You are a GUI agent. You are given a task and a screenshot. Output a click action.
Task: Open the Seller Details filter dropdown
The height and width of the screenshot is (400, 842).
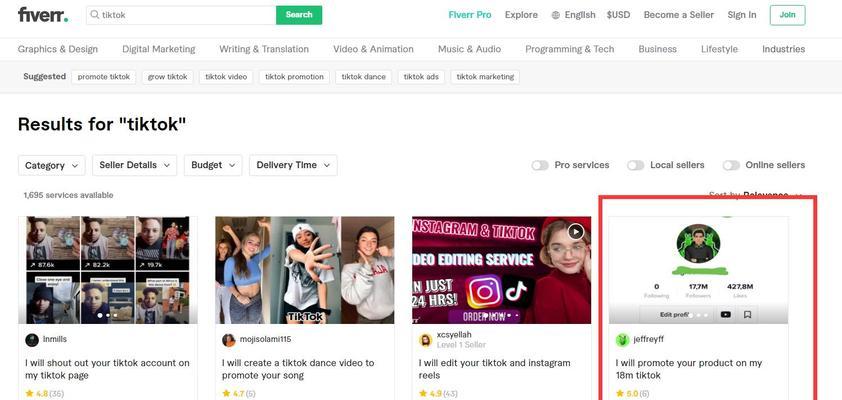click(135, 165)
